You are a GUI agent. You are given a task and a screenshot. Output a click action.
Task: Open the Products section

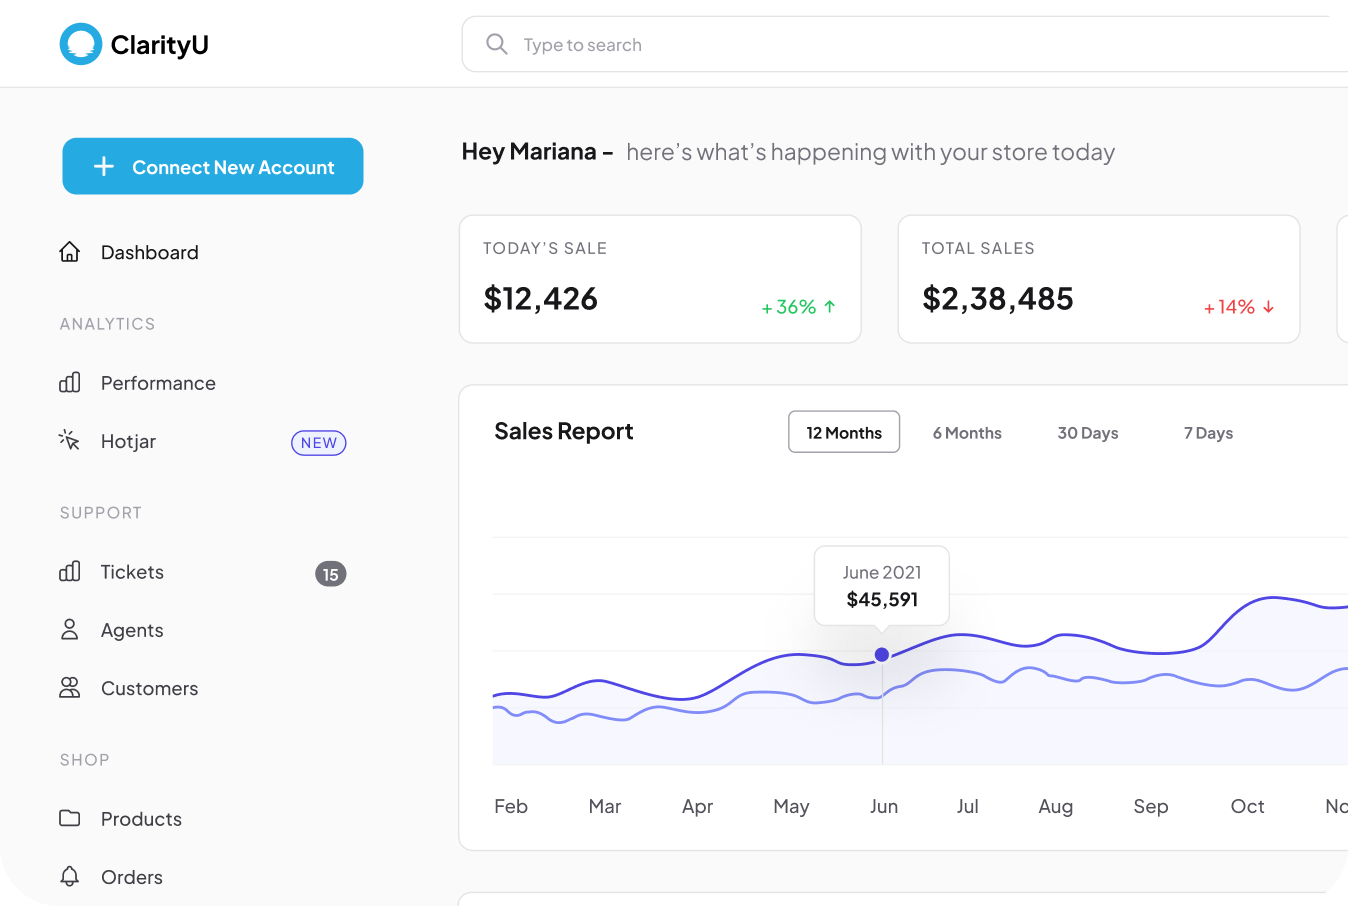[141, 819]
